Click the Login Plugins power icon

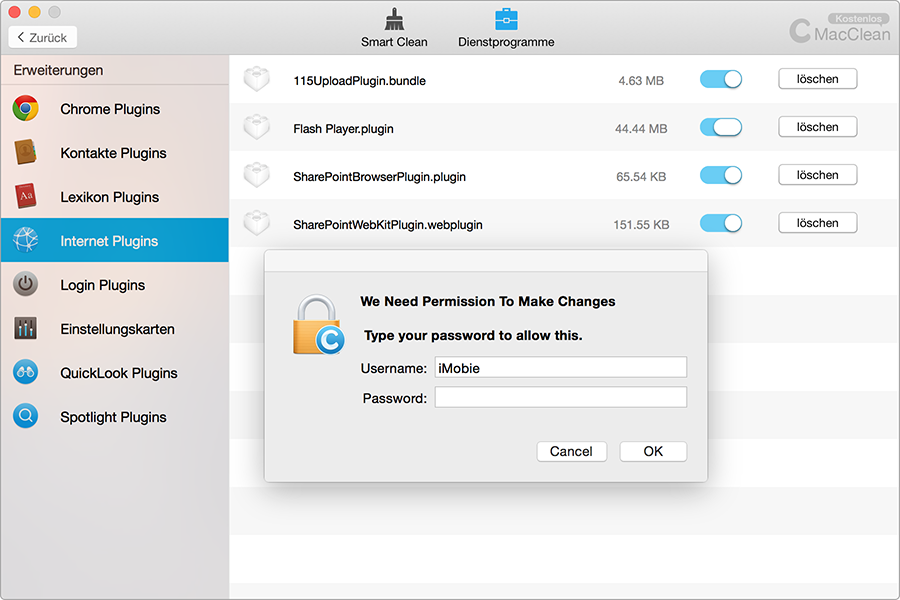pyautogui.click(x=26, y=284)
